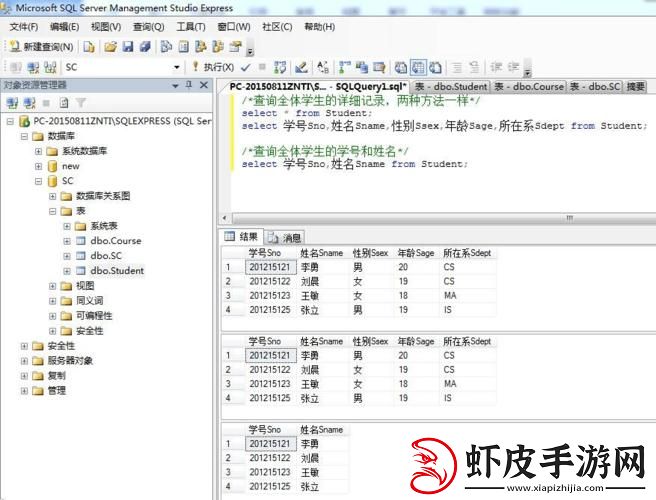Click the Parse checkmark icon
The width and height of the screenshot is (656, 500).
[x=246, y=67]
